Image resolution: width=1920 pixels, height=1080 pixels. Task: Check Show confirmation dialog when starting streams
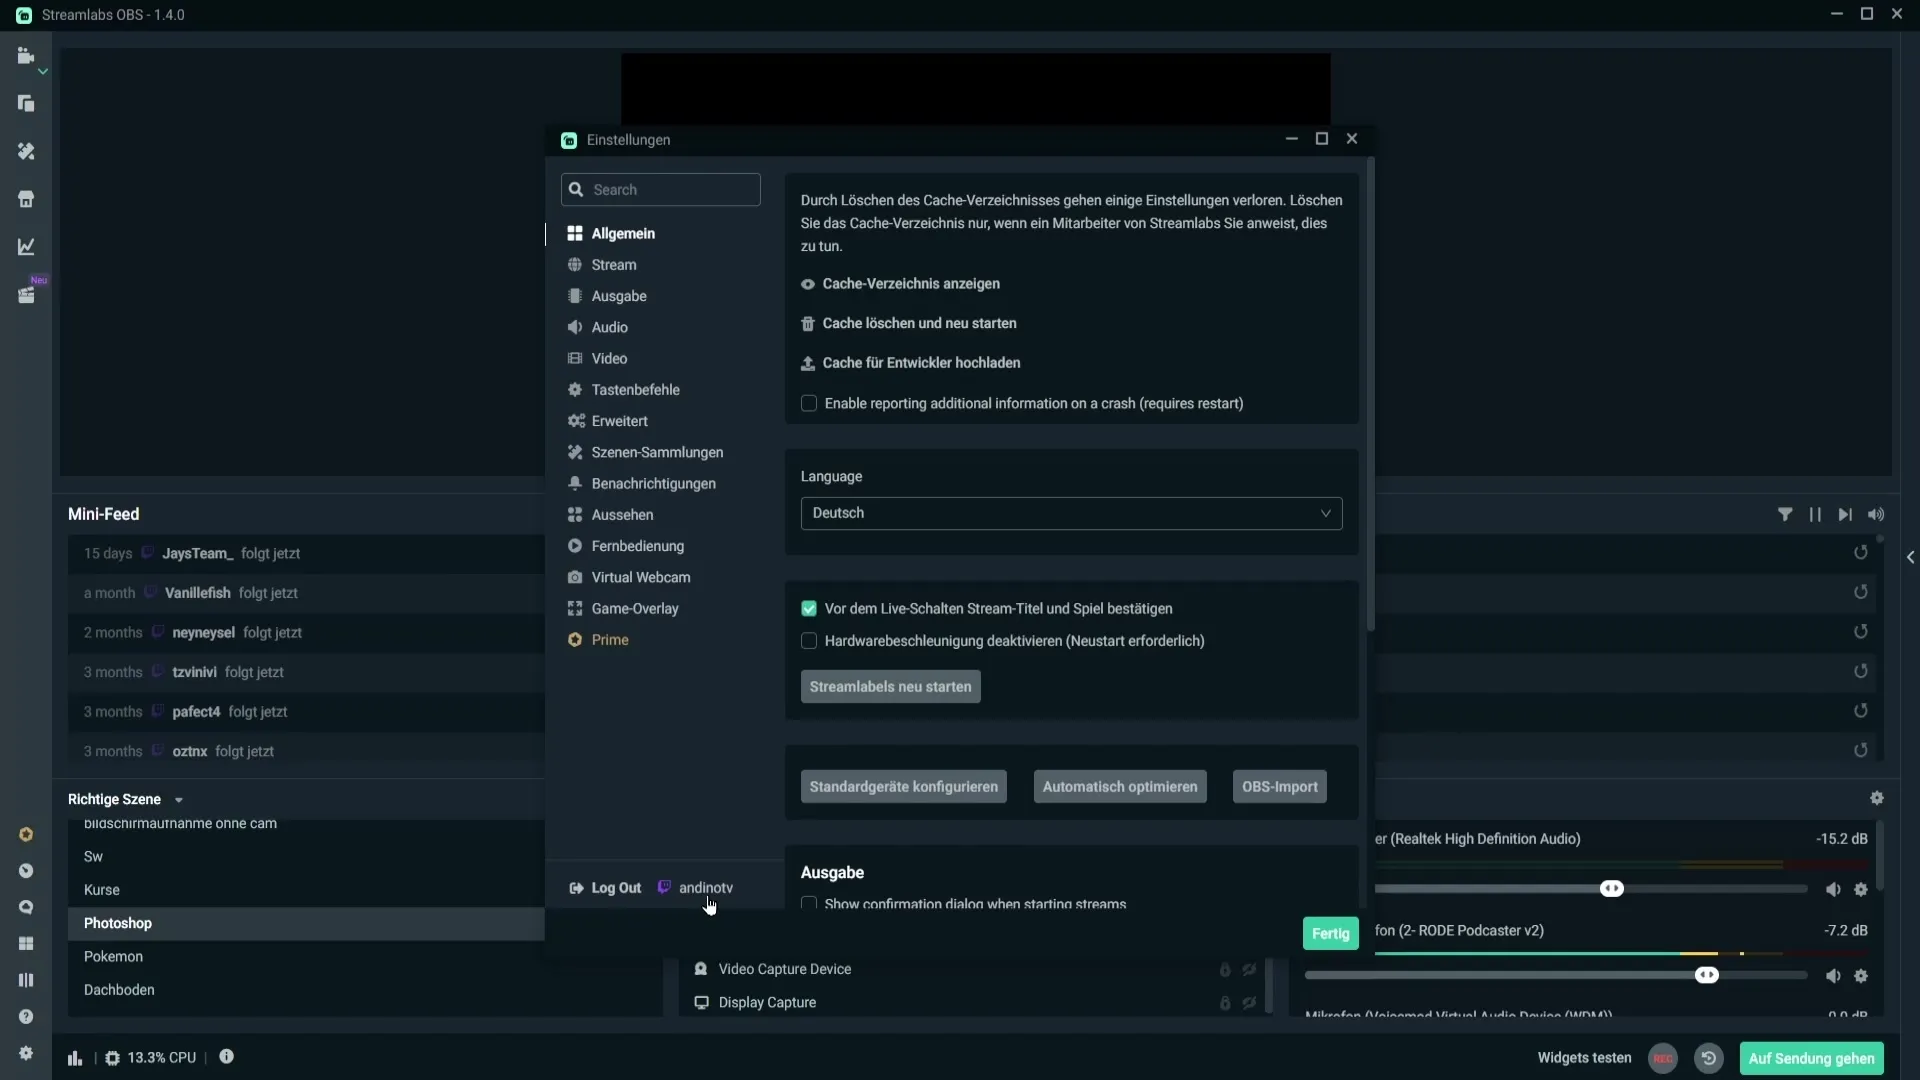(809, 903)
